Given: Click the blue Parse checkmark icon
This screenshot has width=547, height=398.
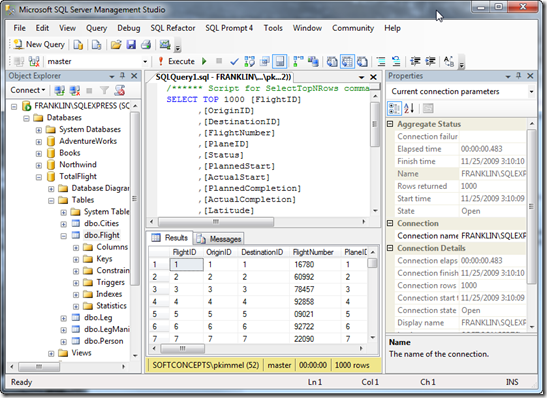Looking at the screenshot, I should [x=234, y=61].
